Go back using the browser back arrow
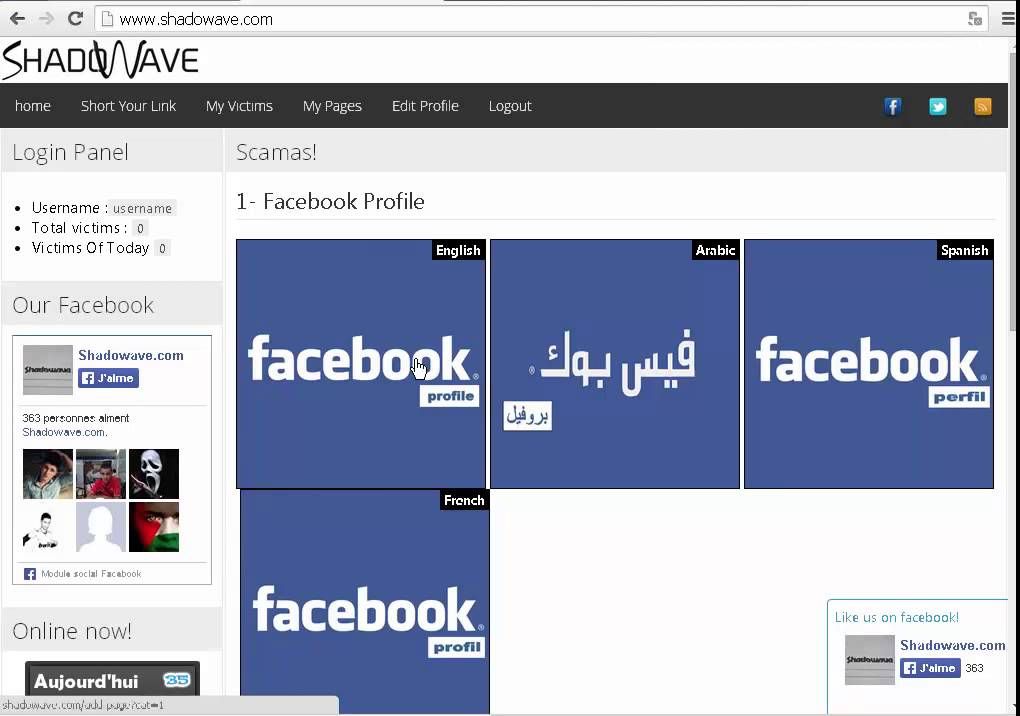Image resolution: width=1020 pixels, height=716 pixels. click(18, 19)
